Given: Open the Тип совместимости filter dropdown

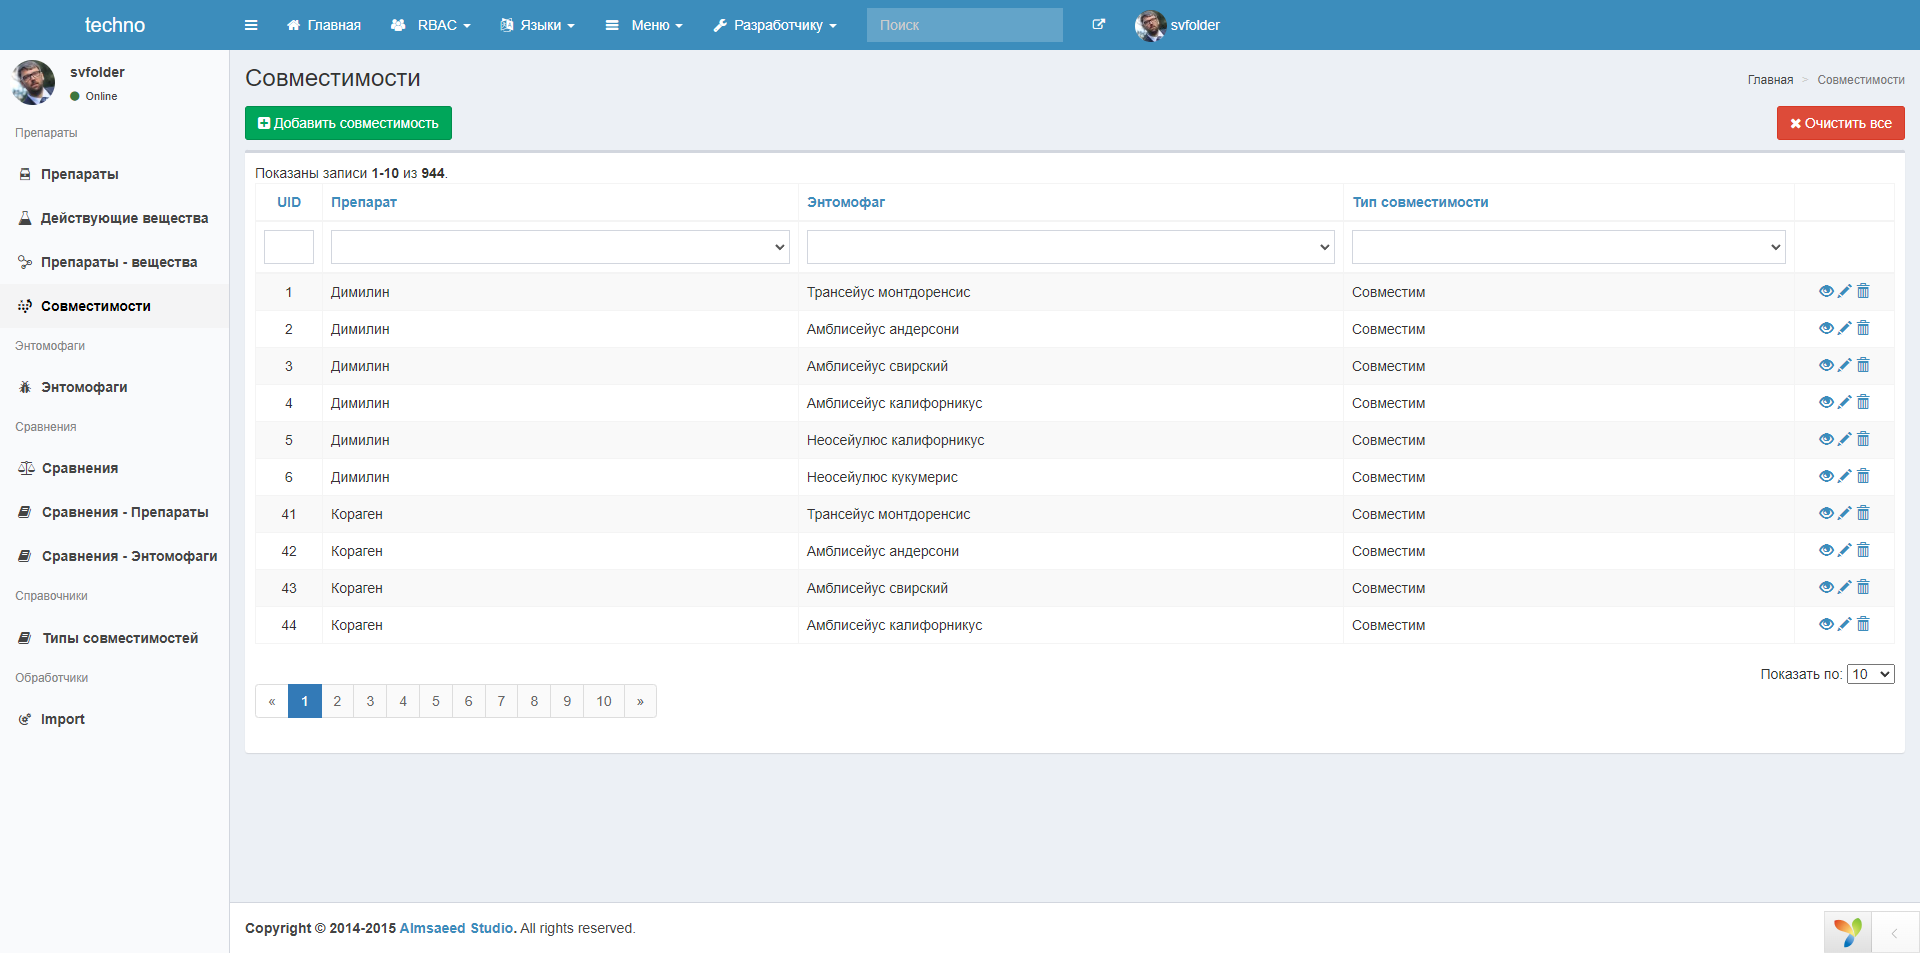Looking at the screenshot, I should (1569, 247).
